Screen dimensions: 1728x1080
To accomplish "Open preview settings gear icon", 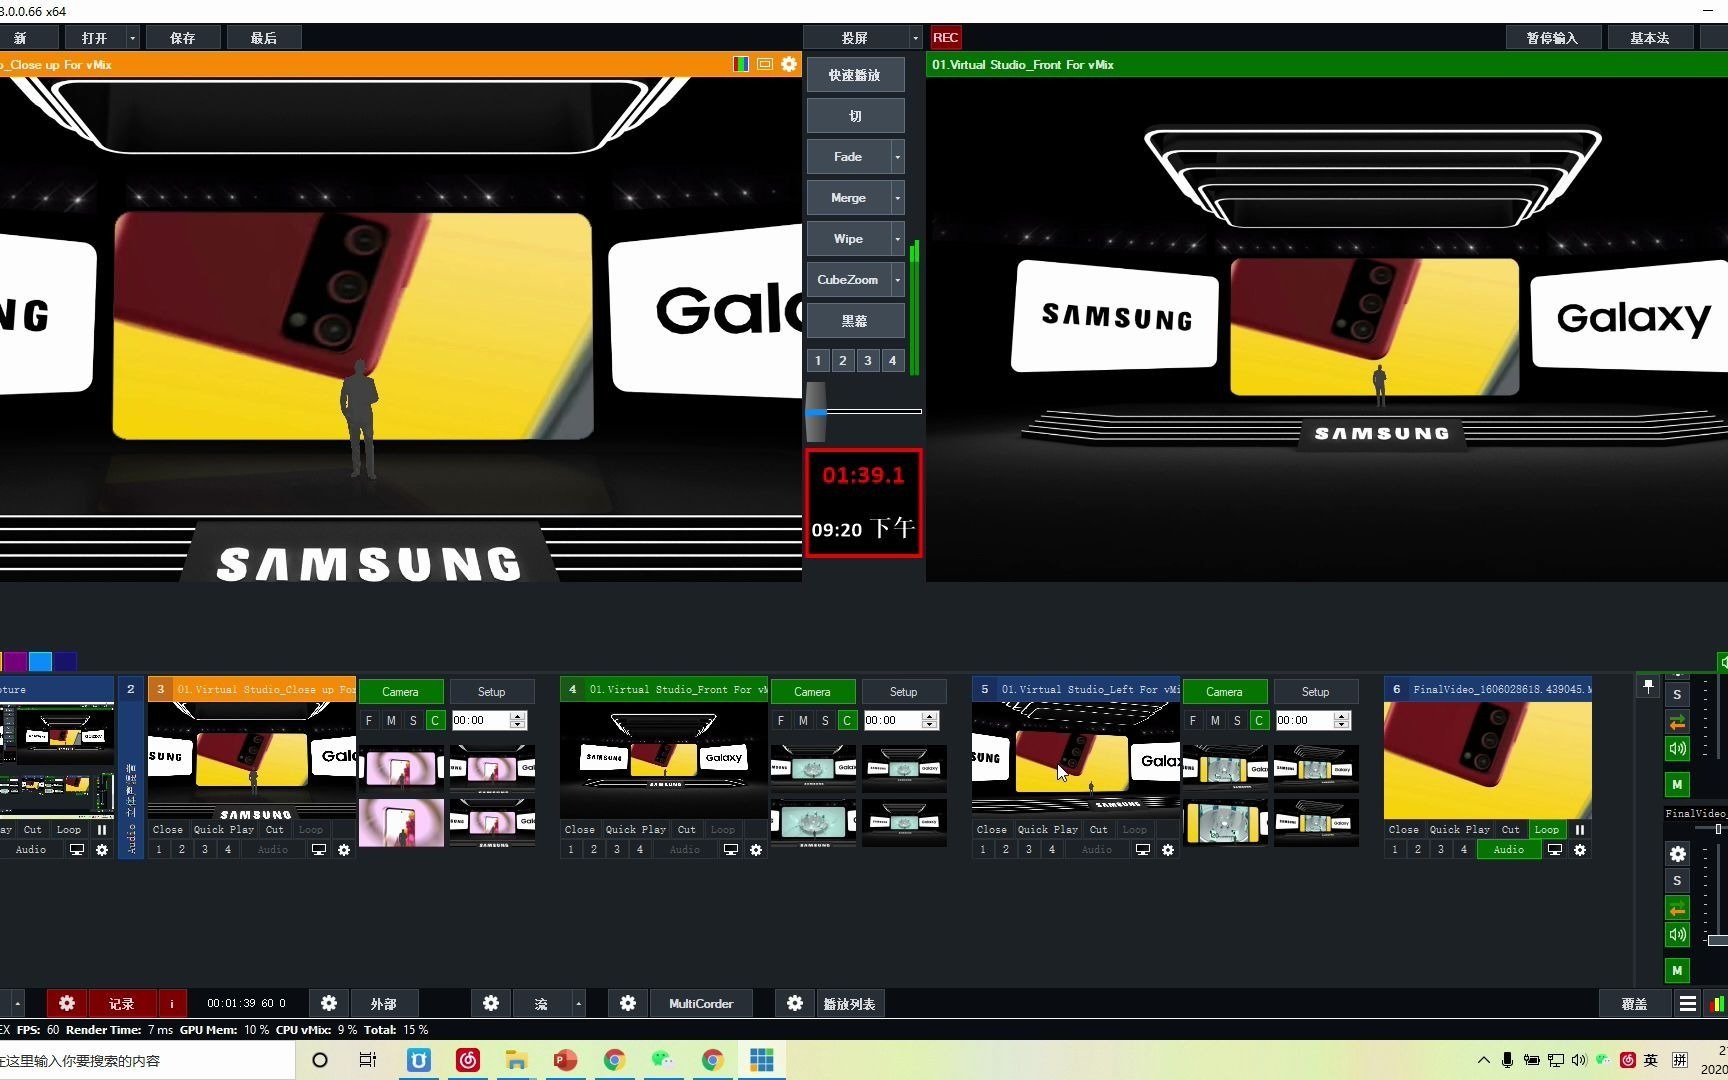I will (x=789, y=64).
